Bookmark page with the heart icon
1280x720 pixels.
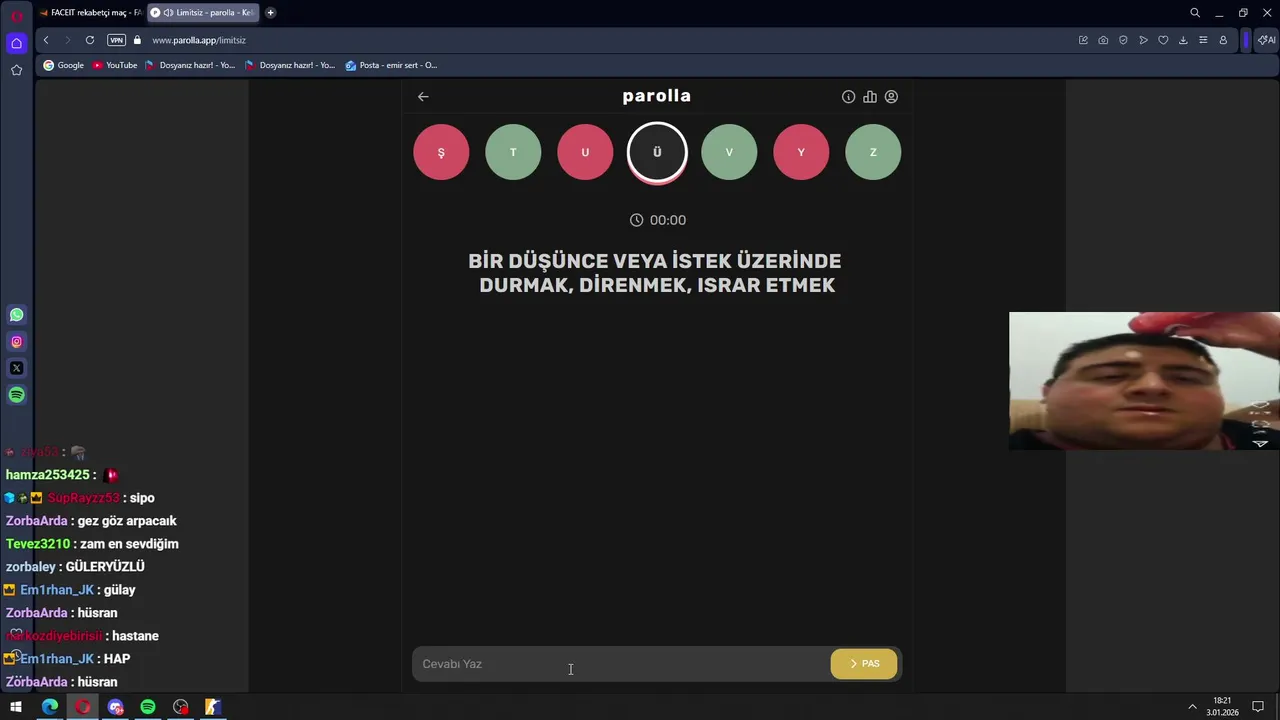(1163, 40)
